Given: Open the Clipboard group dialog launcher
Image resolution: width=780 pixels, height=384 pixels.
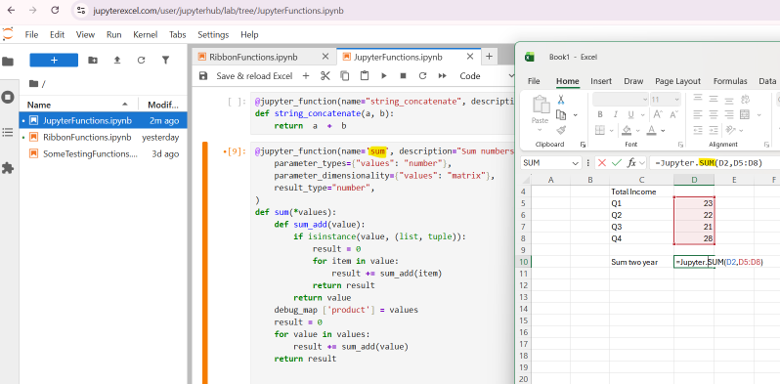Looking at the screenshot, I should [583, 144].
